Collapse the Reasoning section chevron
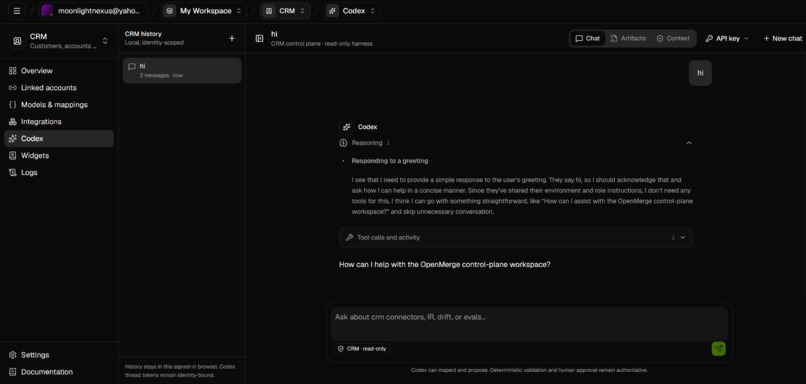 tap(689, 143)
